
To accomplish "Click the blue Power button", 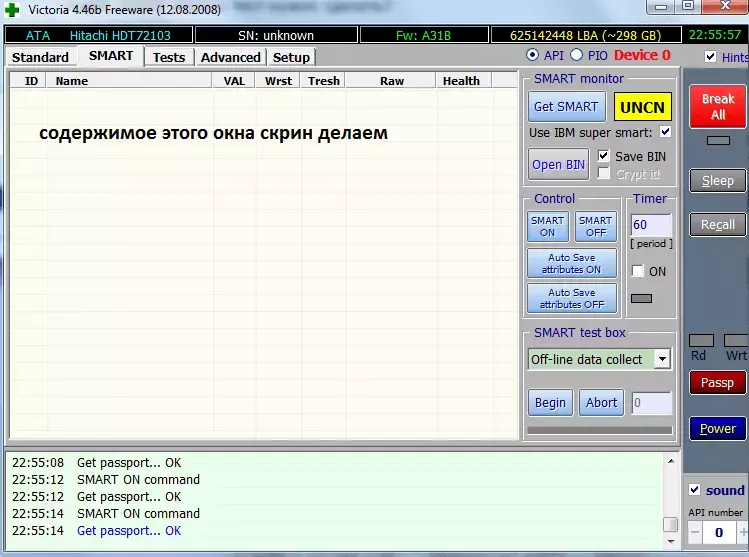I will tap(717, 428).
